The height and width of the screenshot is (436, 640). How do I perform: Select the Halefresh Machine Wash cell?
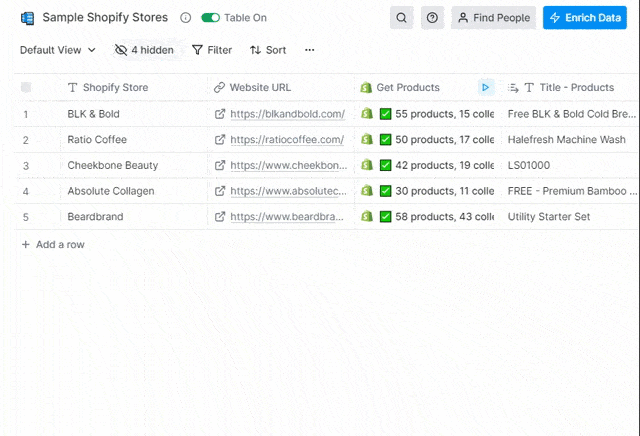pos(571,140)
